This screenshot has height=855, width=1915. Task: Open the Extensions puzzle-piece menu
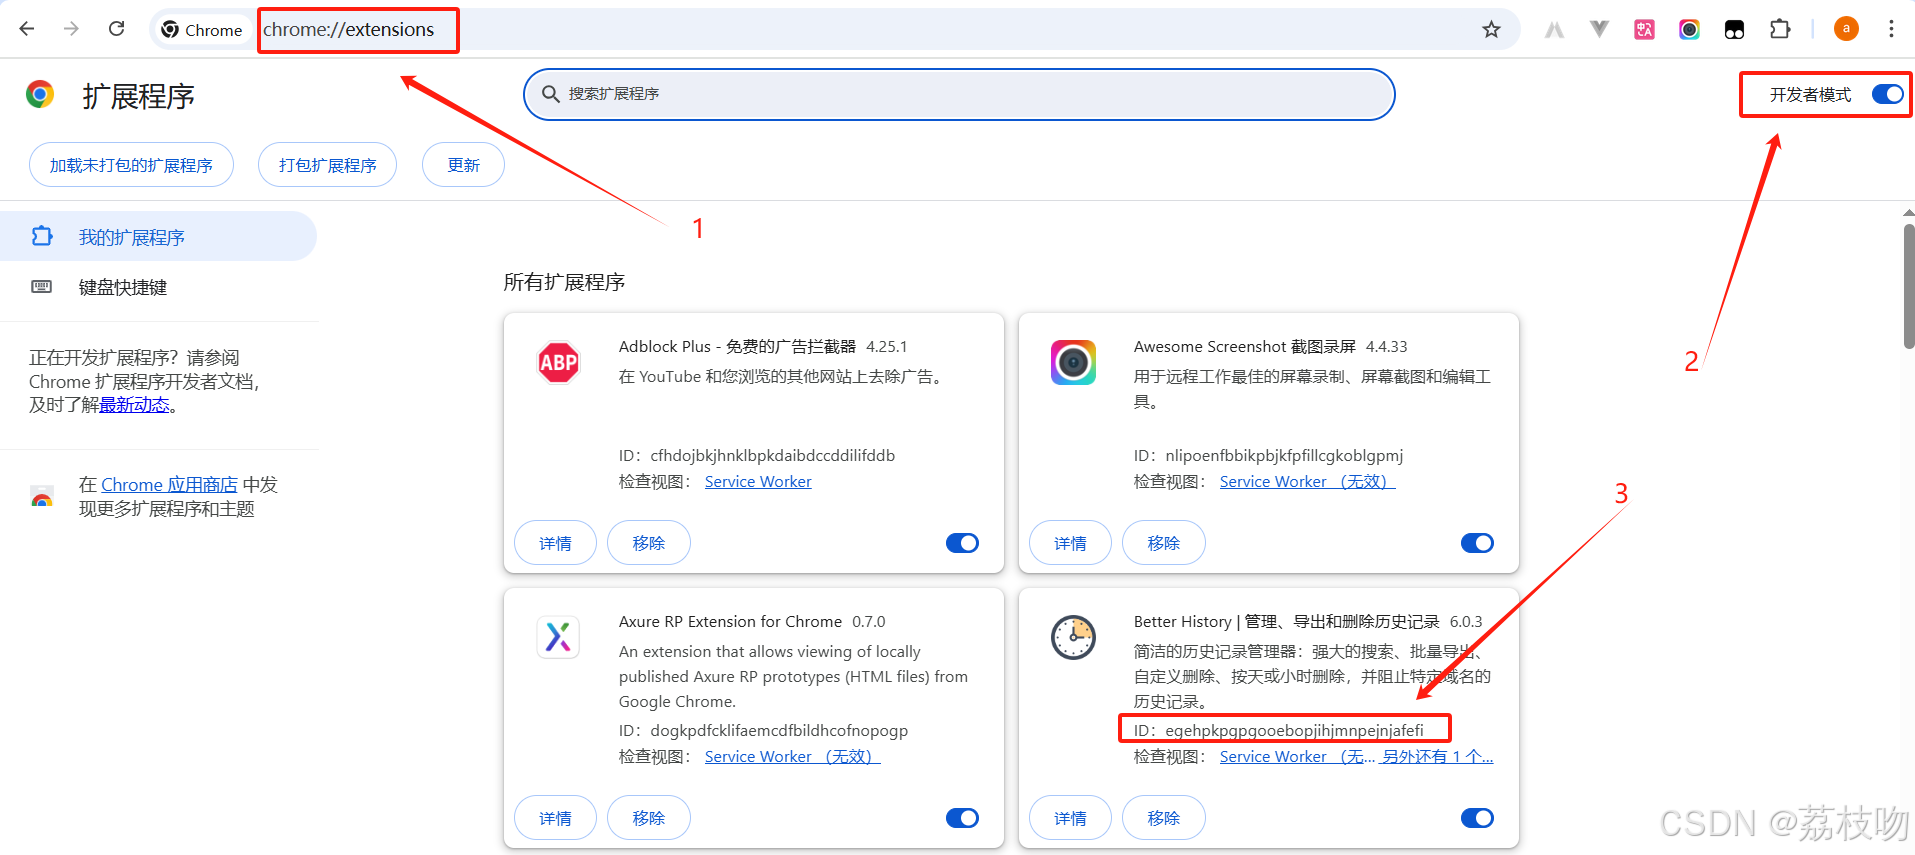coord(1780,29)
